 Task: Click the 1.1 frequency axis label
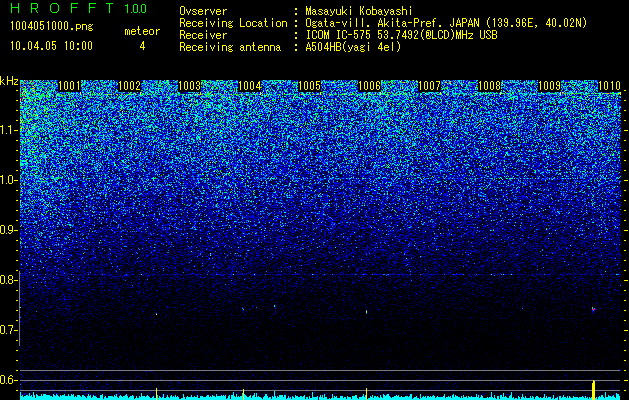pos(9,130)
